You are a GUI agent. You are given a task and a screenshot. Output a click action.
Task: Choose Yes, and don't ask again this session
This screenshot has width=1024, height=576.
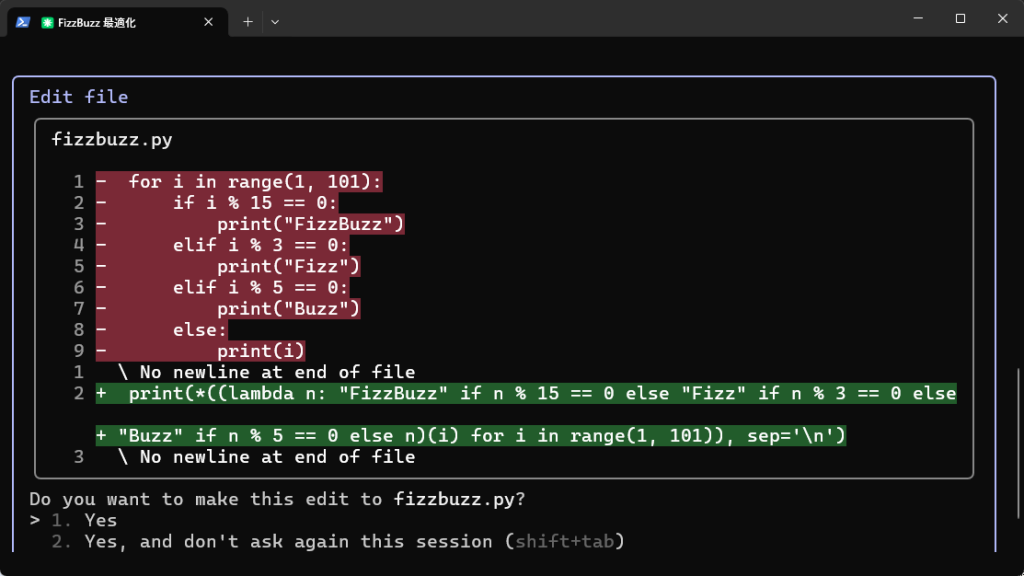click(x=338, y=541)
